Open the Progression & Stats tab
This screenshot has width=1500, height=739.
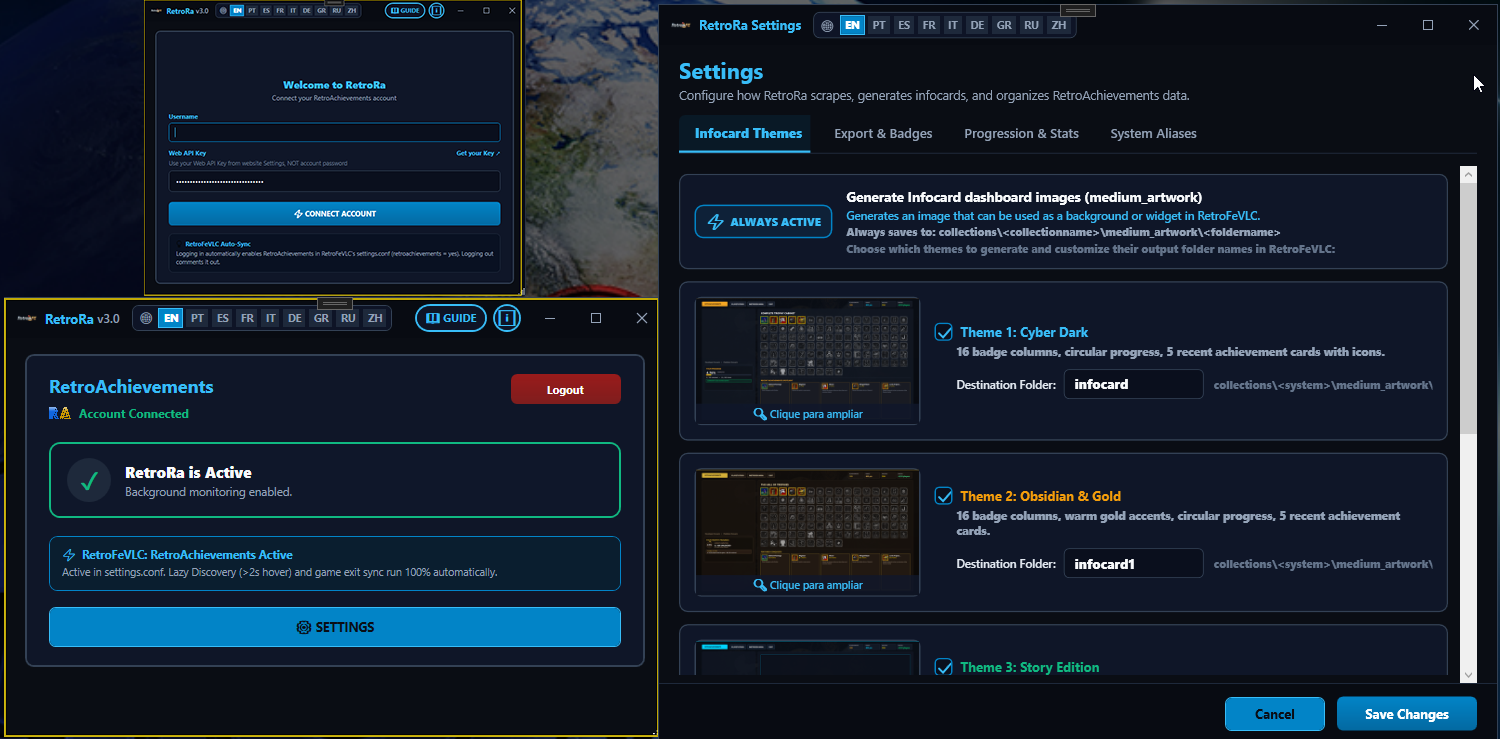pyautogui.click(x=1021, y=133)
